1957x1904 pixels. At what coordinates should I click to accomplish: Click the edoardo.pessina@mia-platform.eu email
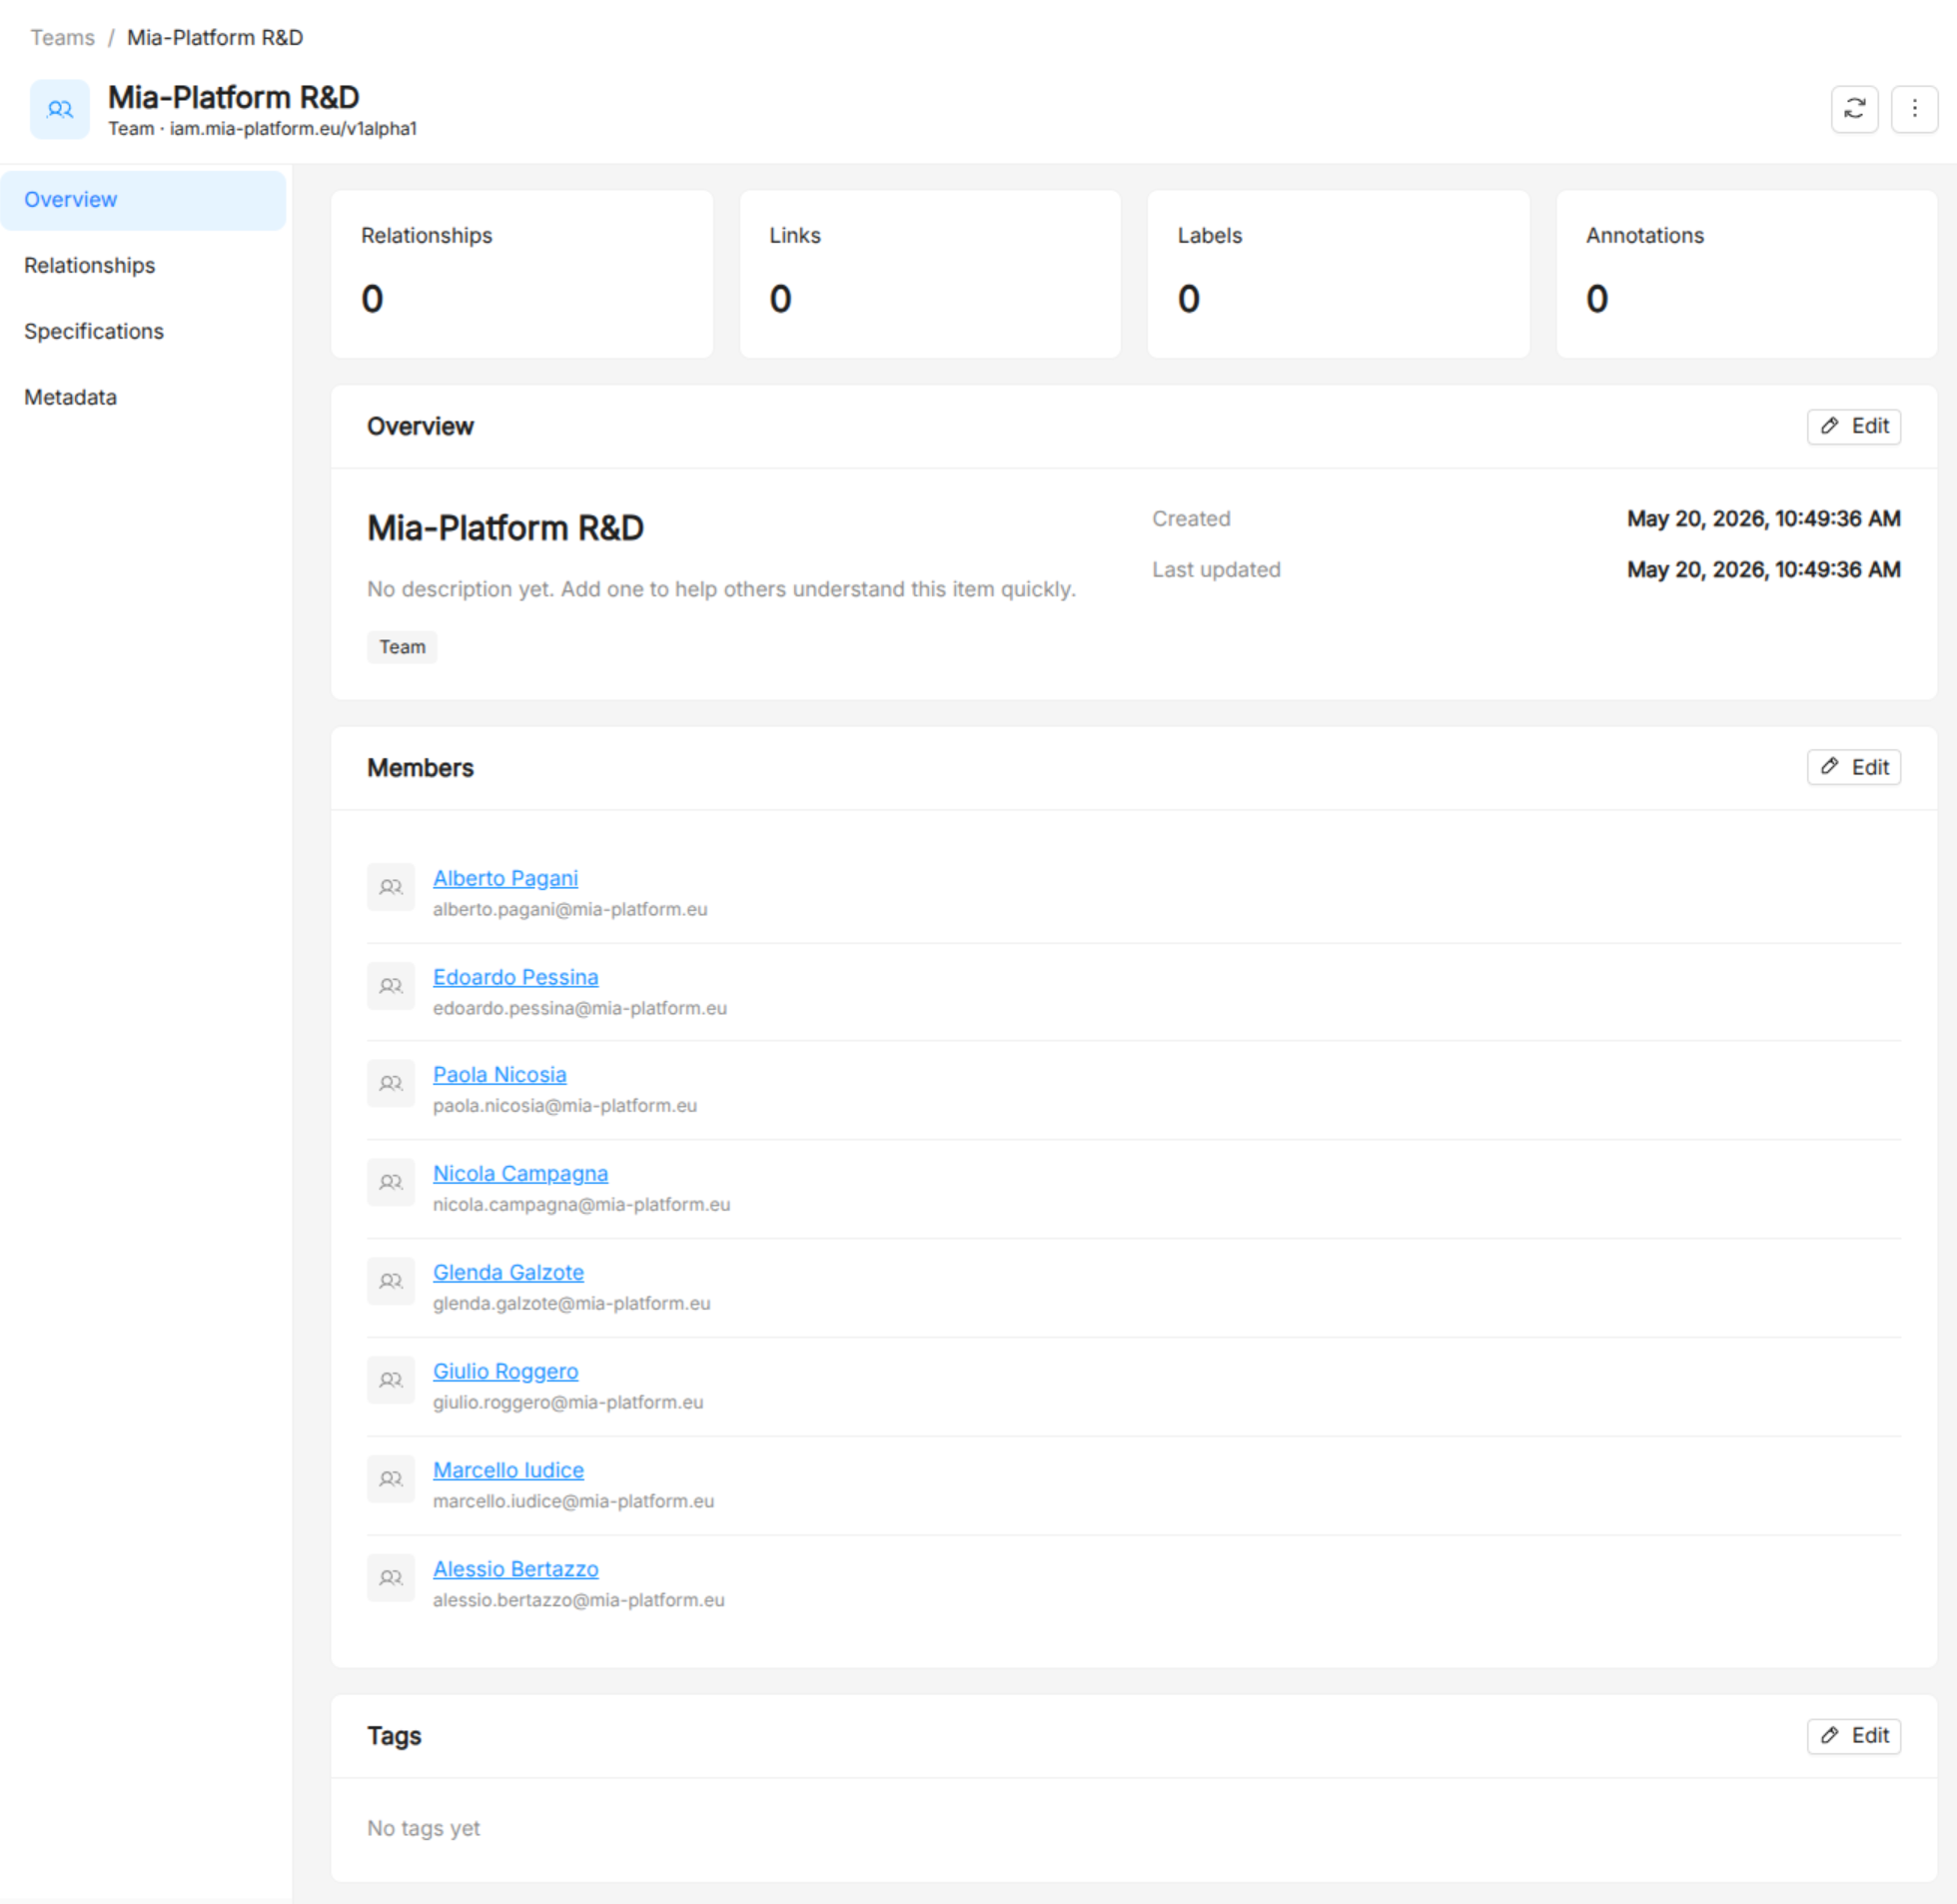tap(580, 1009)
